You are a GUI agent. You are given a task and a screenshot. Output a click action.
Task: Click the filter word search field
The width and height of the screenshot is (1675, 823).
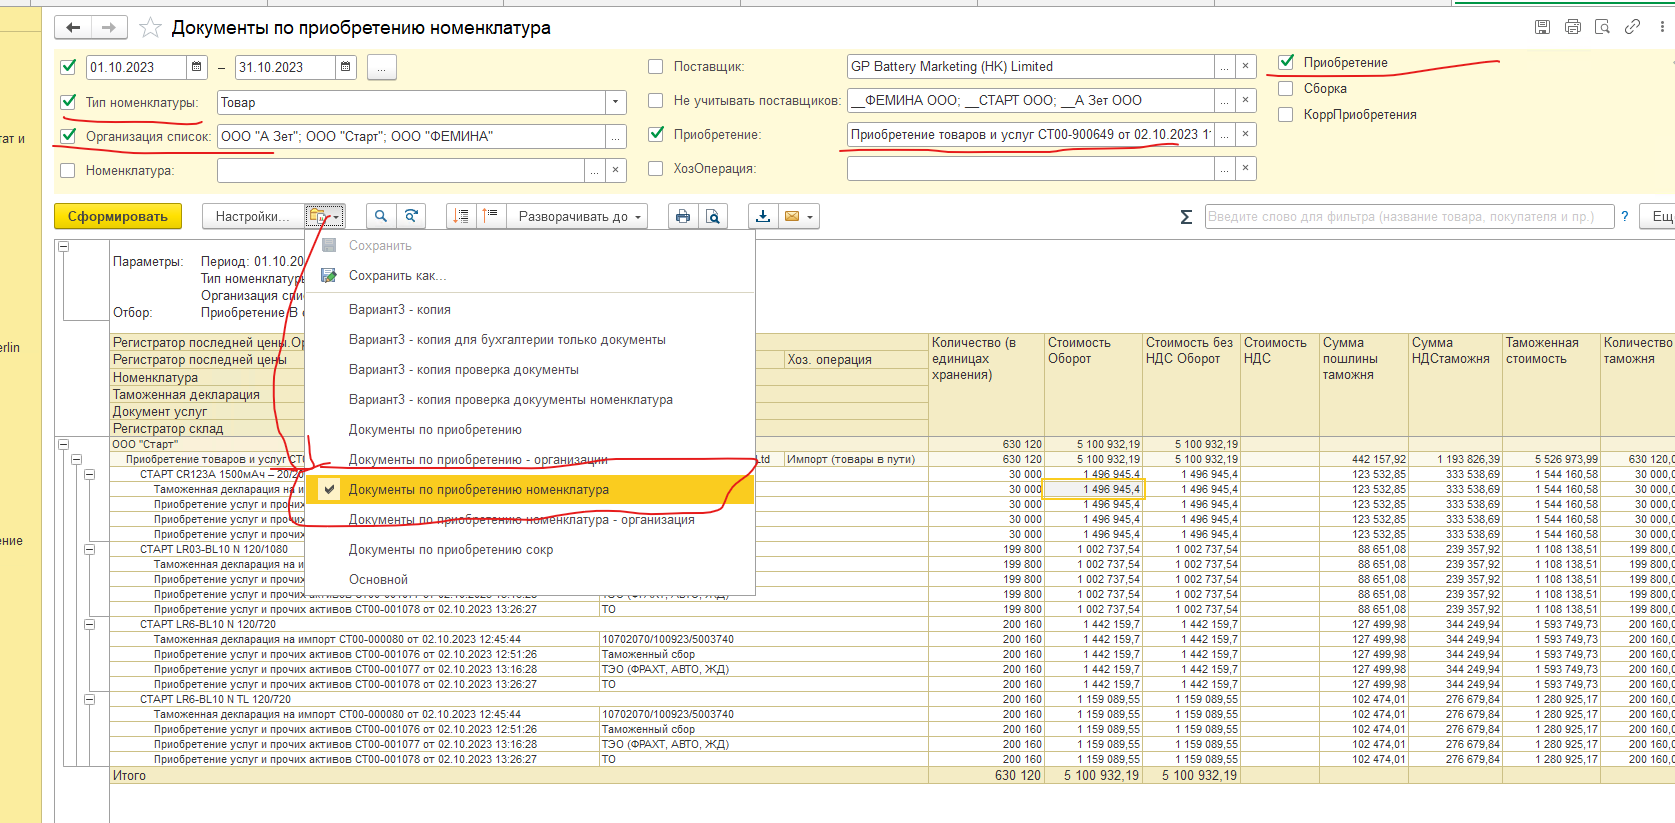coord(1408,216)
